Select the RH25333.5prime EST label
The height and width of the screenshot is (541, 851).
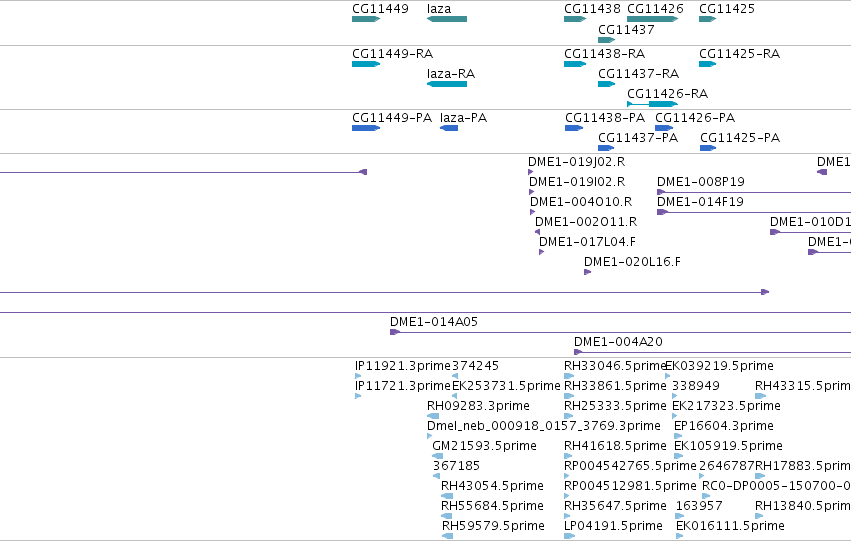point(615,406)
